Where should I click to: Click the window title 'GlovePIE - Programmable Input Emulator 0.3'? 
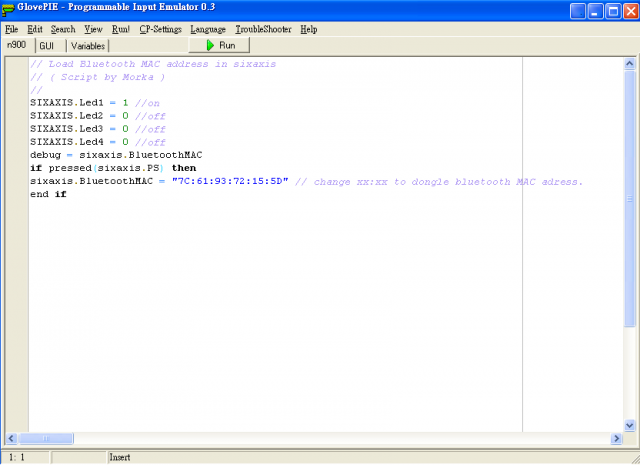click(116, 7)
